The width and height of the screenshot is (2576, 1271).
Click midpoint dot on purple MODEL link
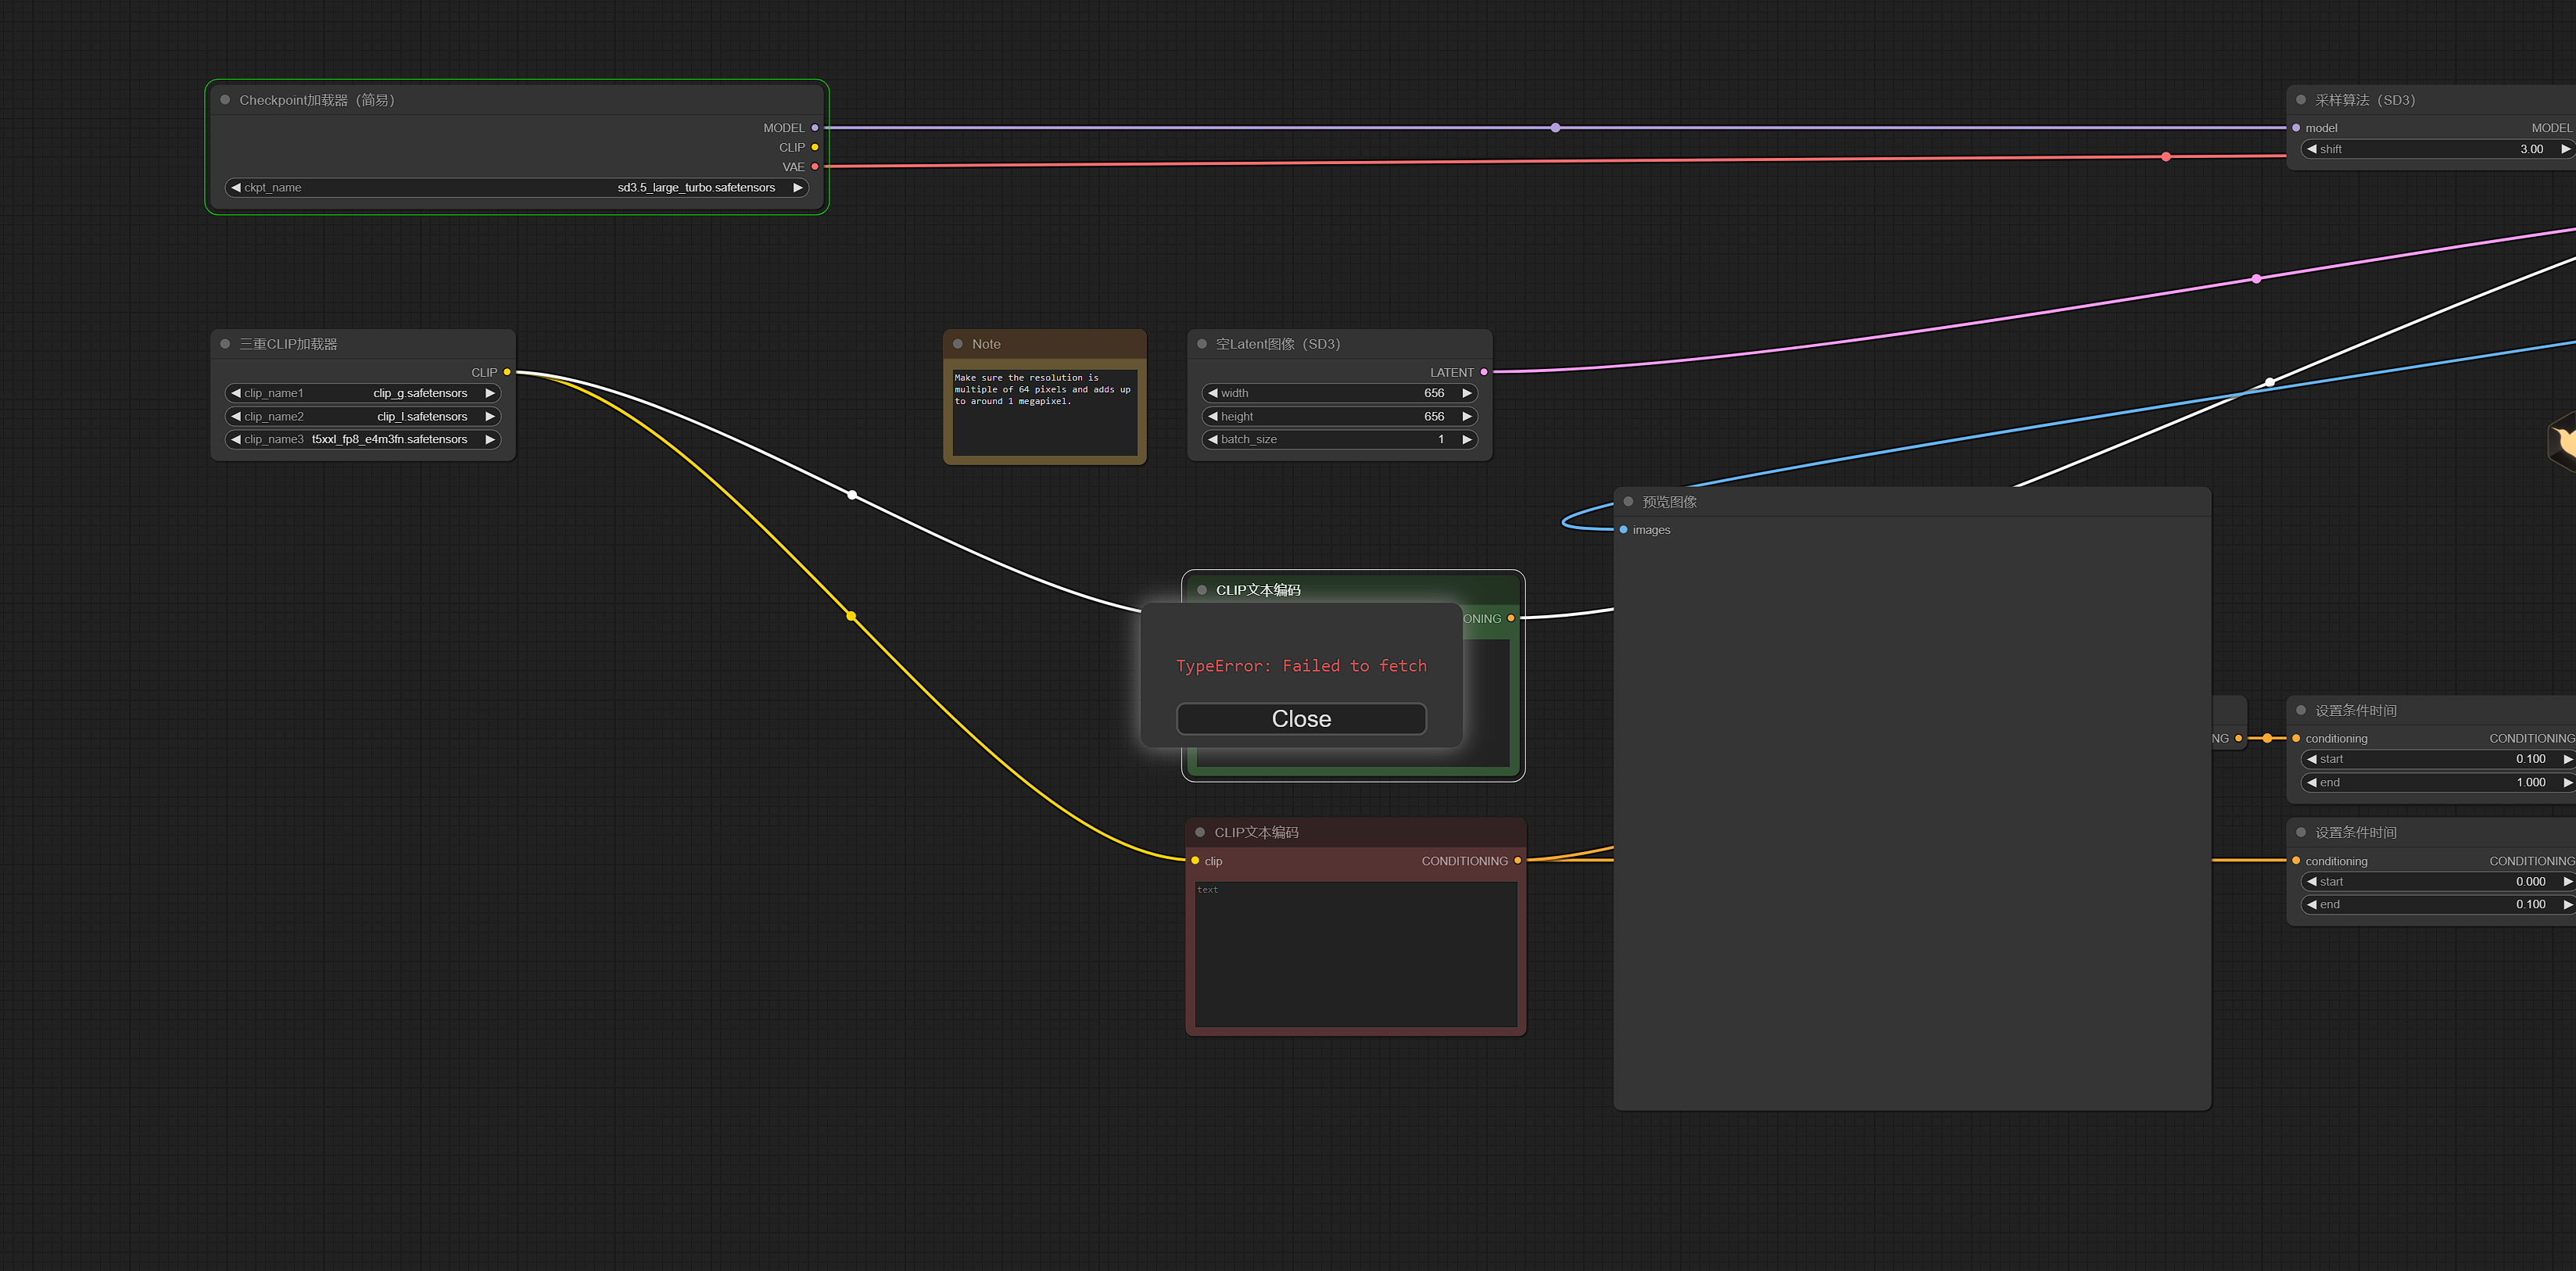(1555, 128)
